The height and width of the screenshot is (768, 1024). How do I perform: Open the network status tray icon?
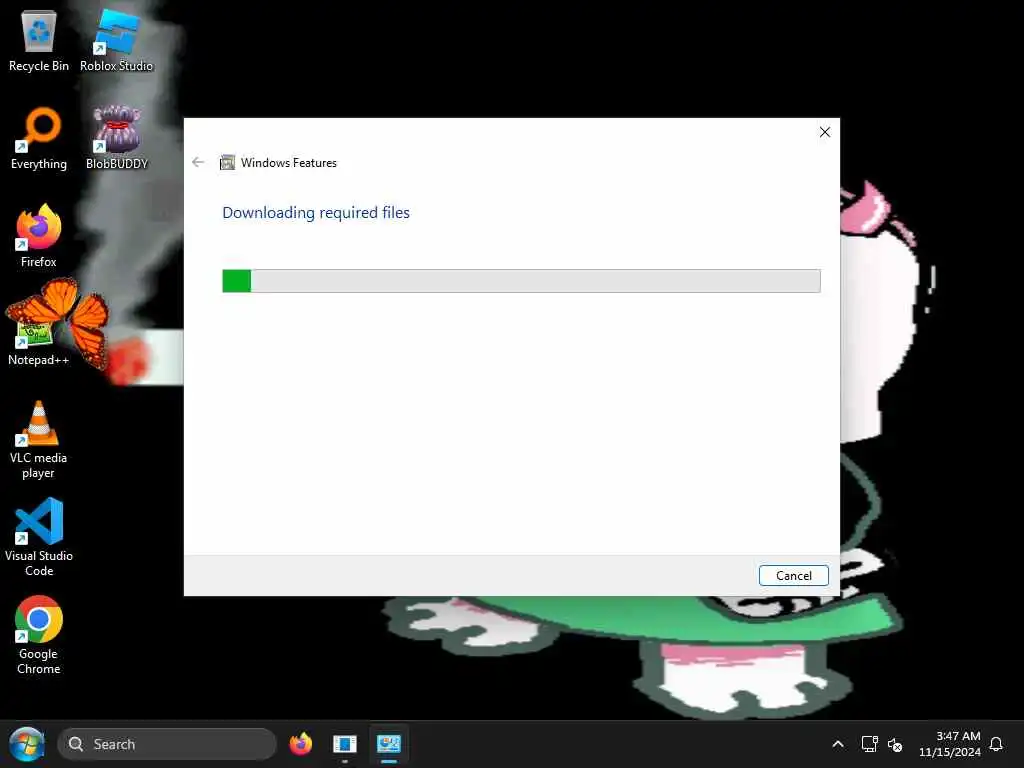[869, 744]
